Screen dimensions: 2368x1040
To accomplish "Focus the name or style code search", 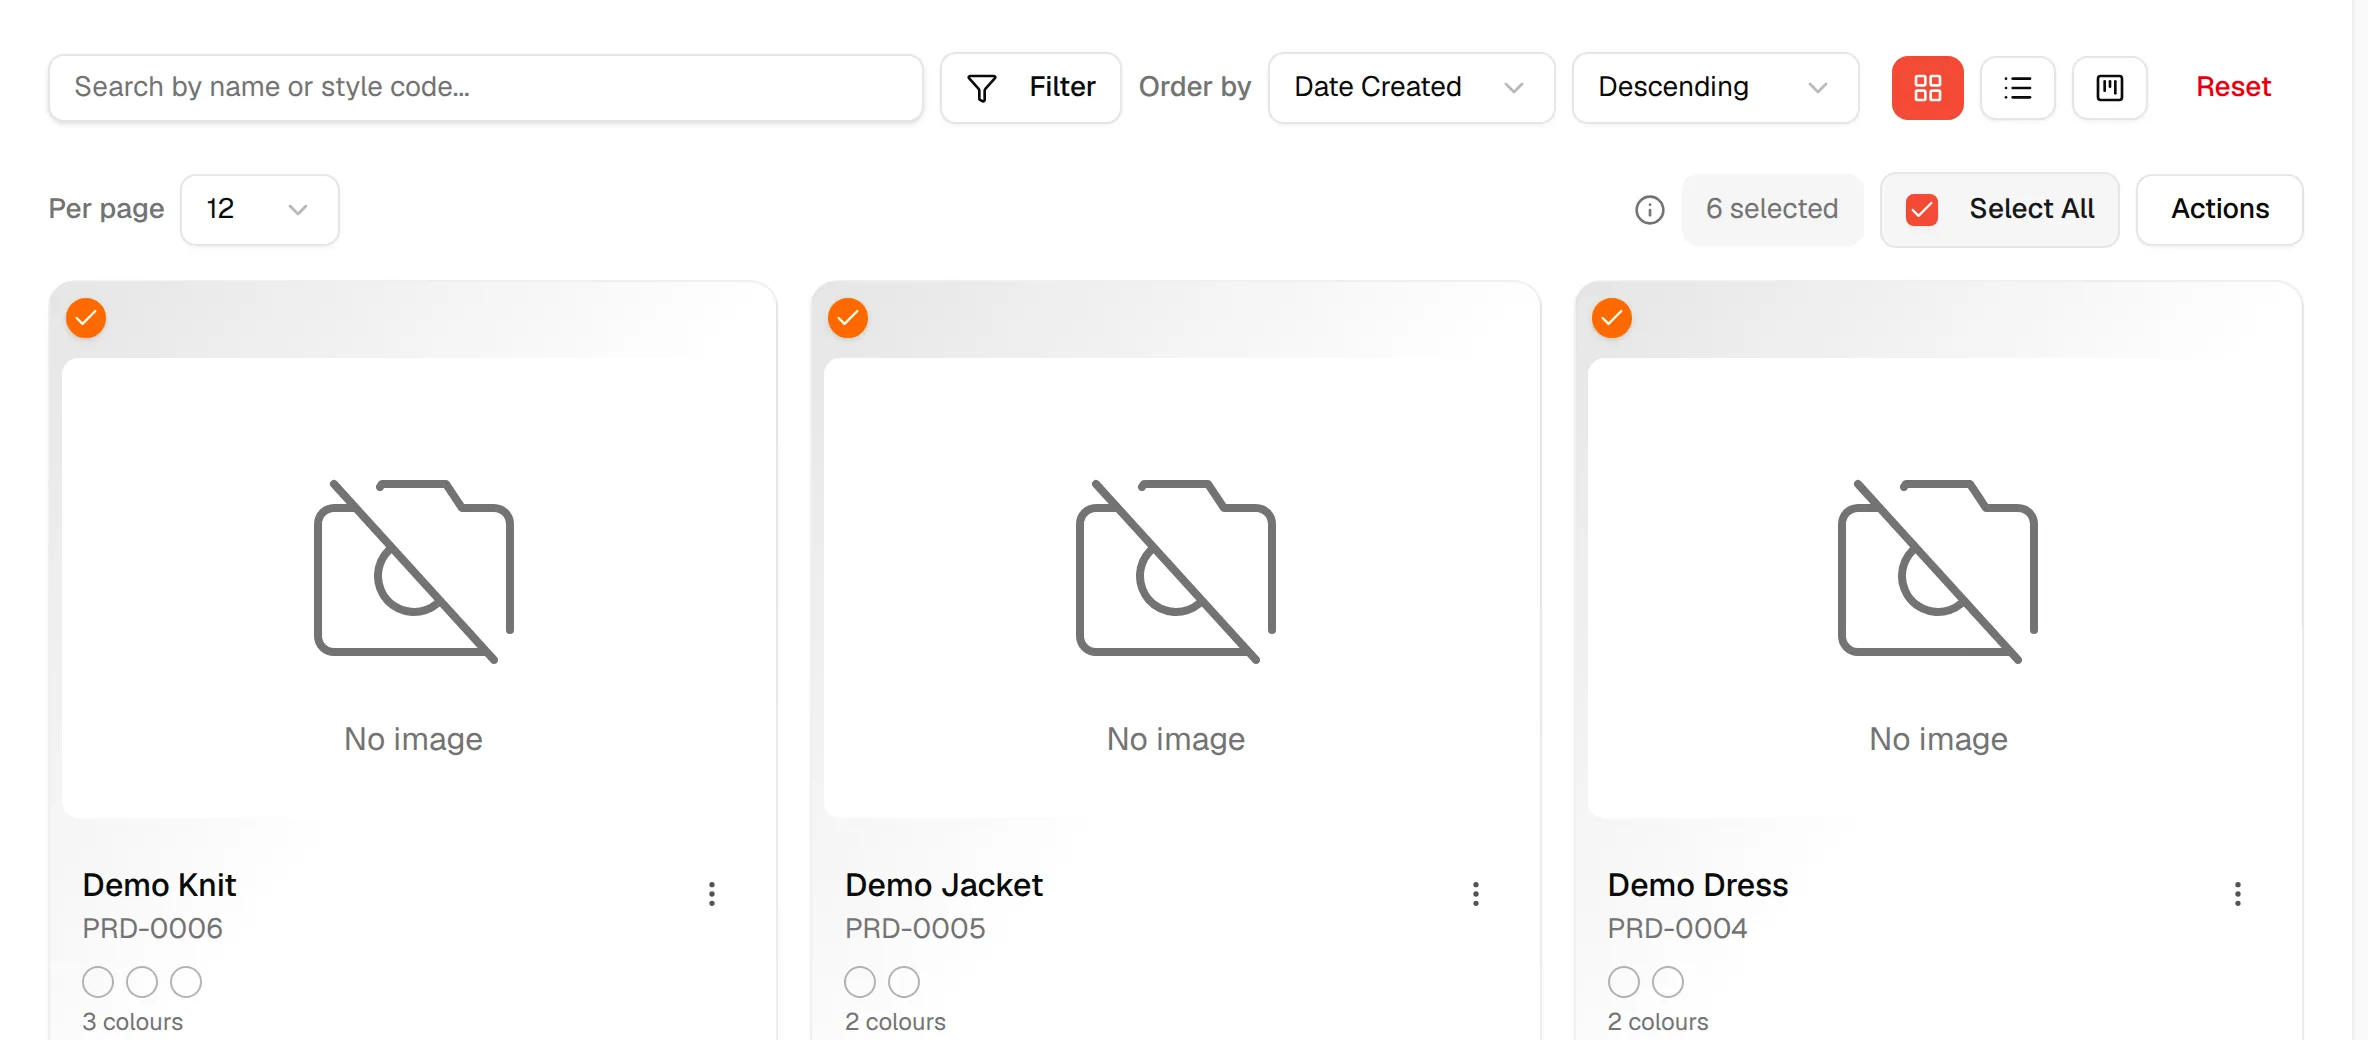I will [x=486, y=88].
